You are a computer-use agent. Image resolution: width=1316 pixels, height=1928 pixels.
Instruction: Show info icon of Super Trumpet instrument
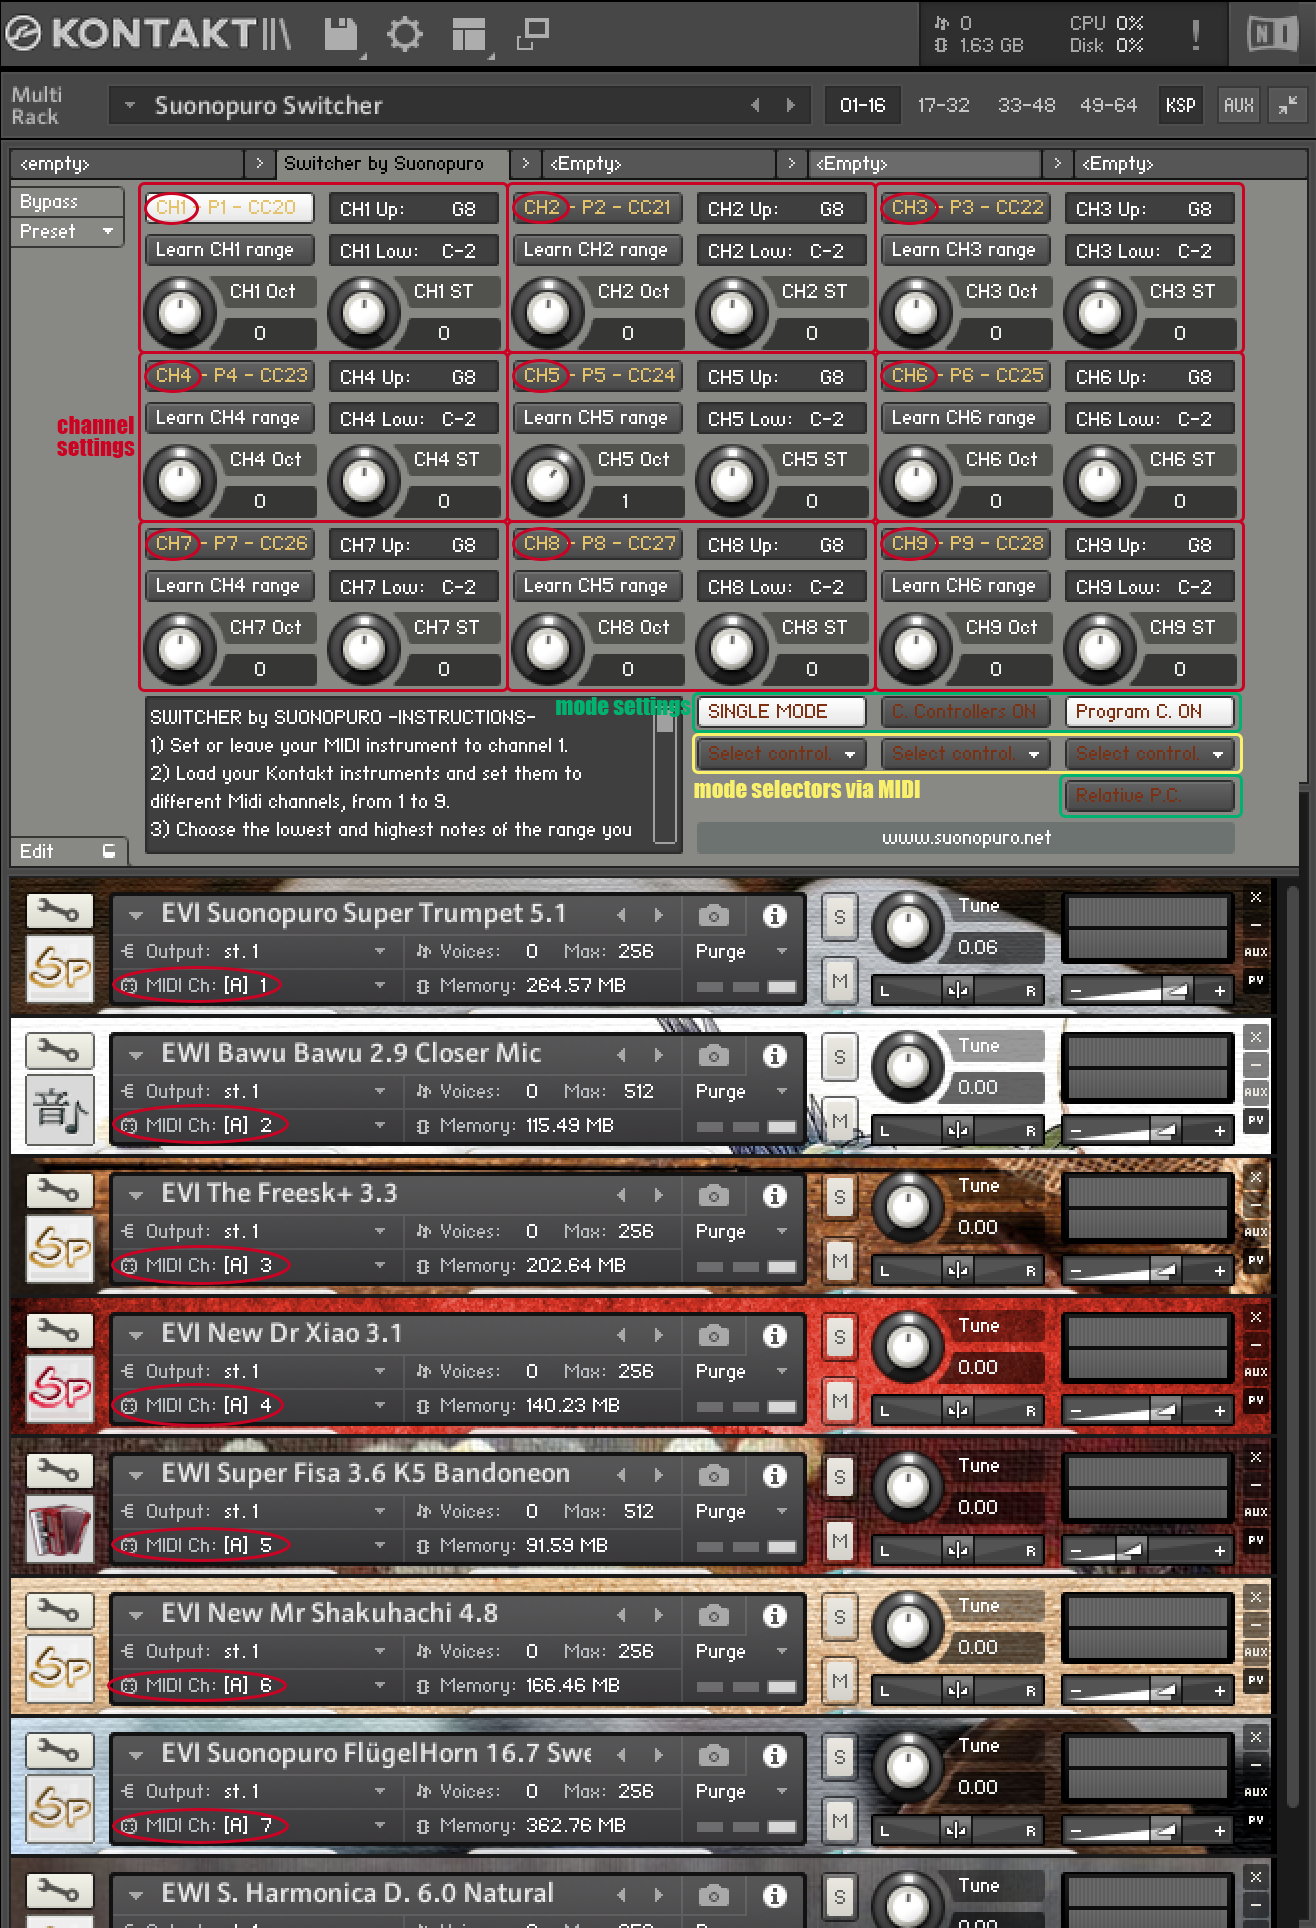coord(774,915)
